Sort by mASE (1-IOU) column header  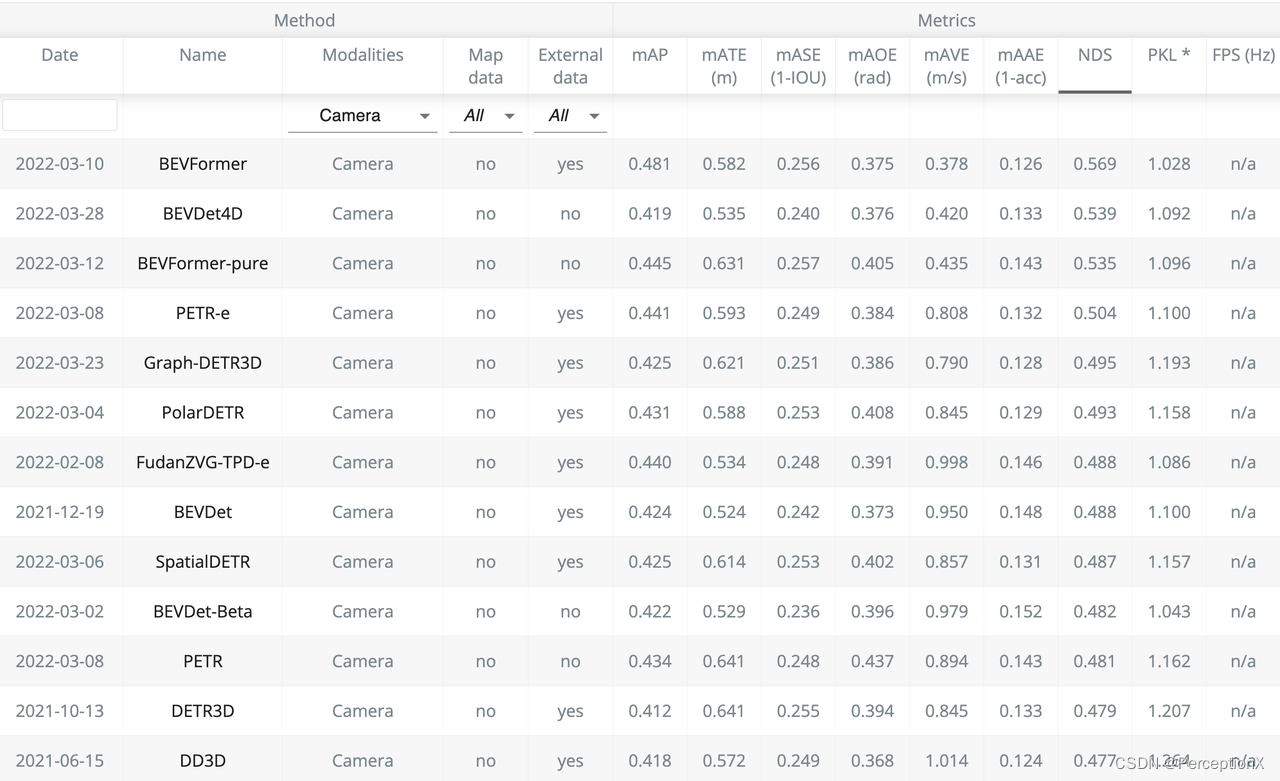[x=798, y=66]
